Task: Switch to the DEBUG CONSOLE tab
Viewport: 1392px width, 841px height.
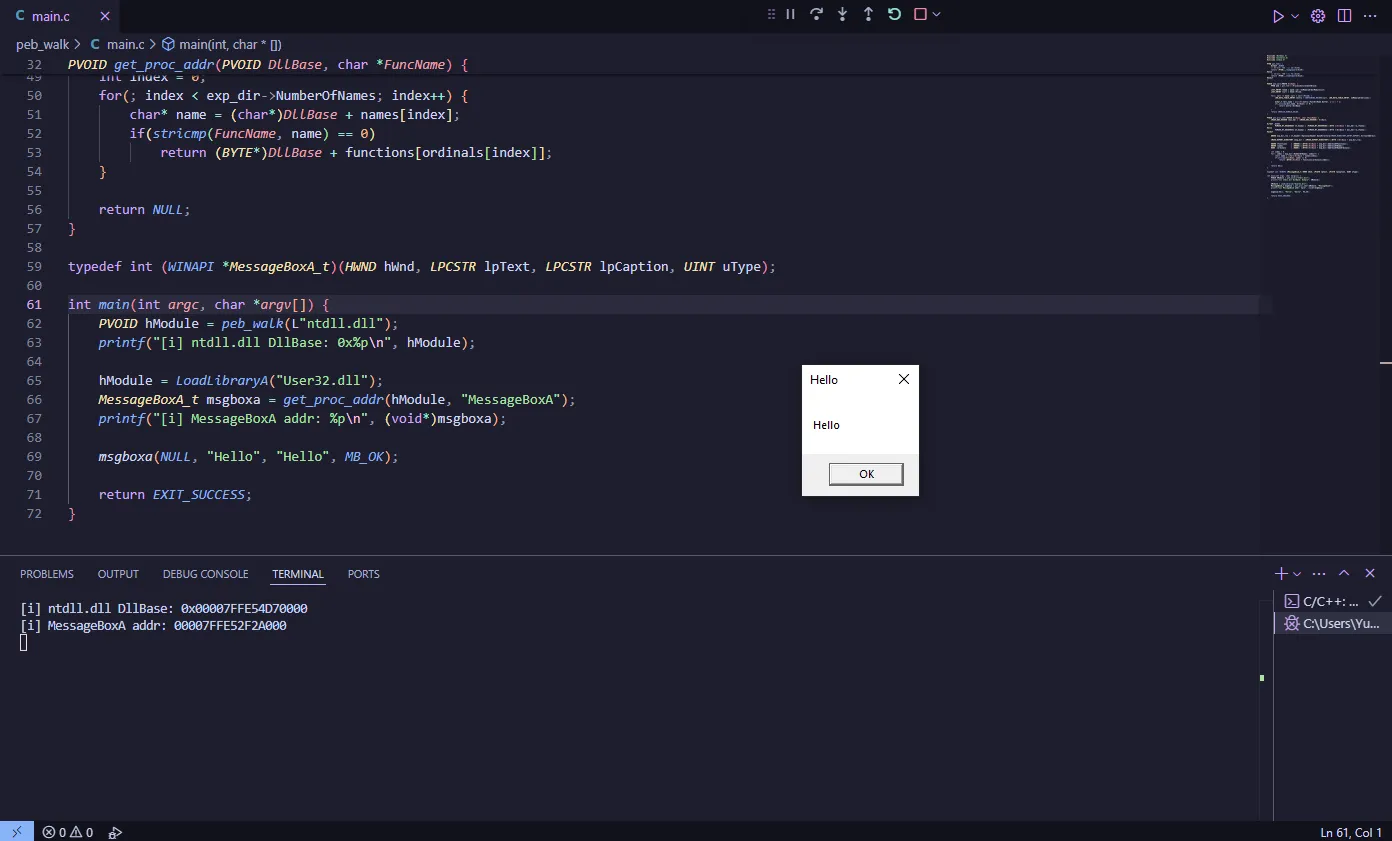Action: tap(205, 574)
